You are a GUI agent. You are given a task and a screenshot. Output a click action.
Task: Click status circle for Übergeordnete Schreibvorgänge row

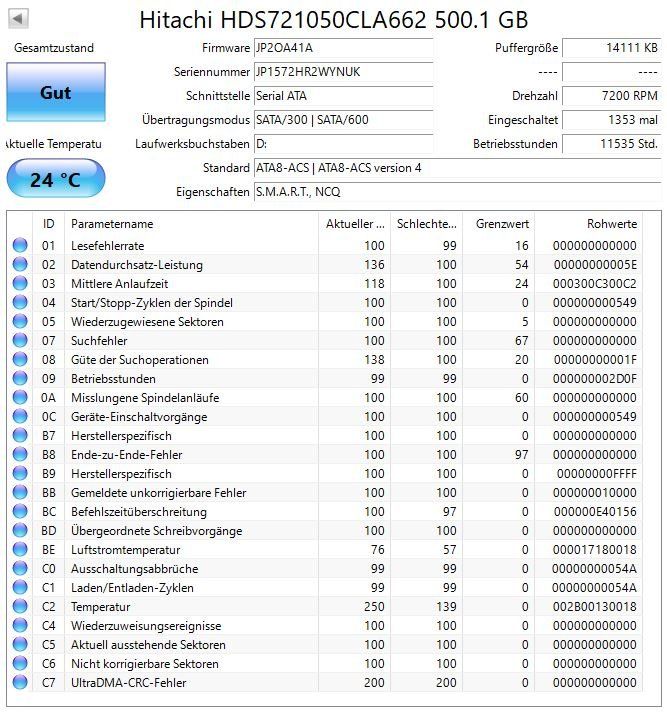20,531
